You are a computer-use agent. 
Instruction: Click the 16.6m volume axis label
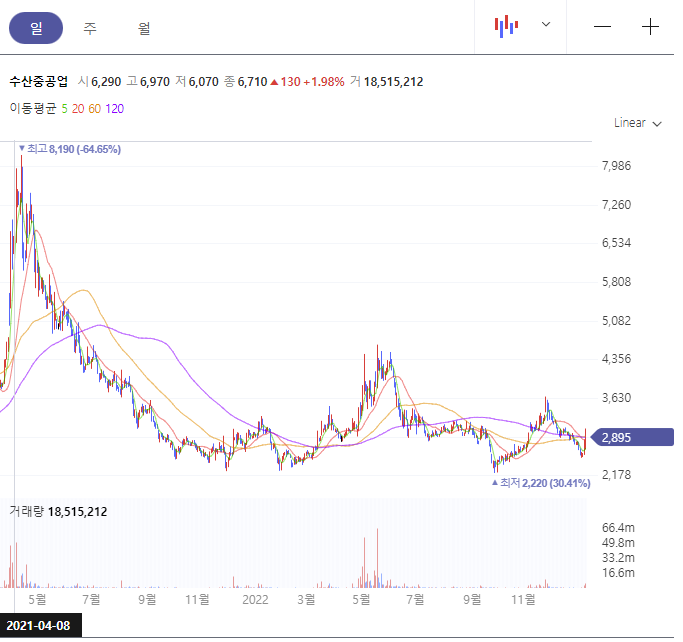click(618, 573)
